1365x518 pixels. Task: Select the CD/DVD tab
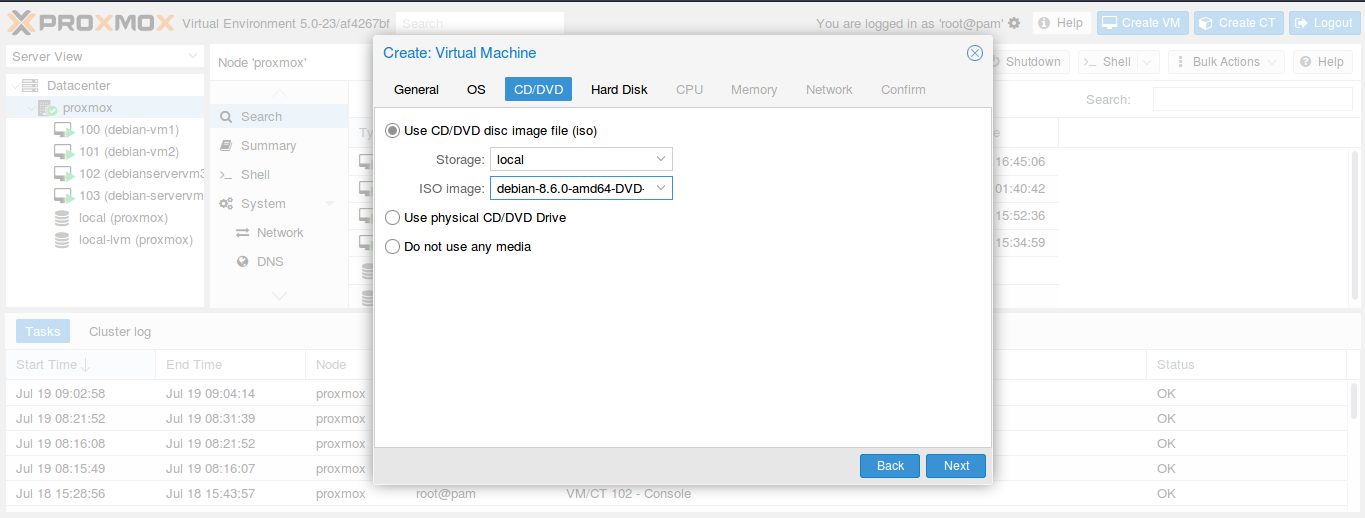[538, 89]
